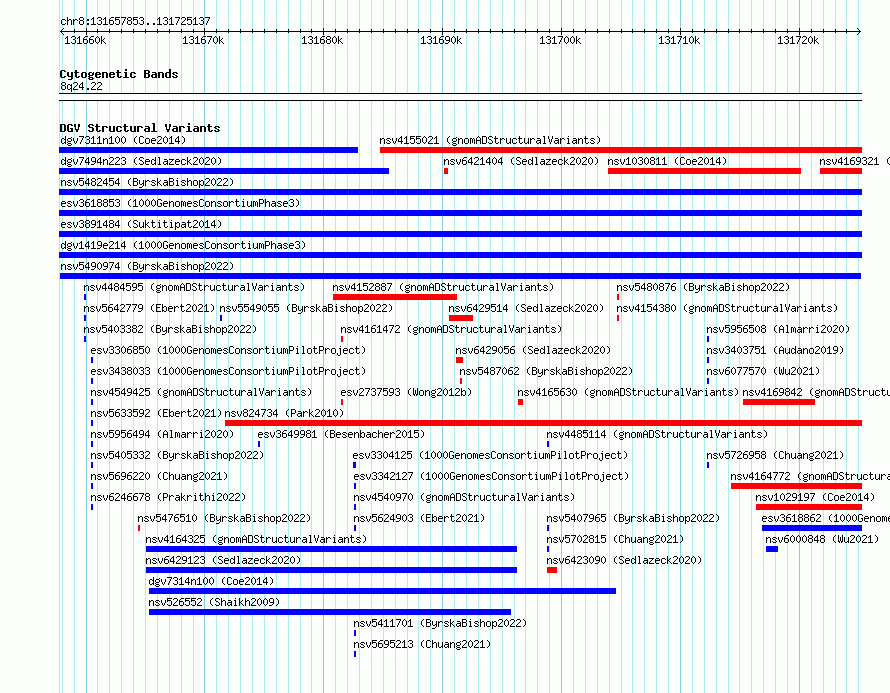This screenshot has width=890, height=693.
Task: Click dgv1419e214 variant label
Action: click(x=183, y=245)
